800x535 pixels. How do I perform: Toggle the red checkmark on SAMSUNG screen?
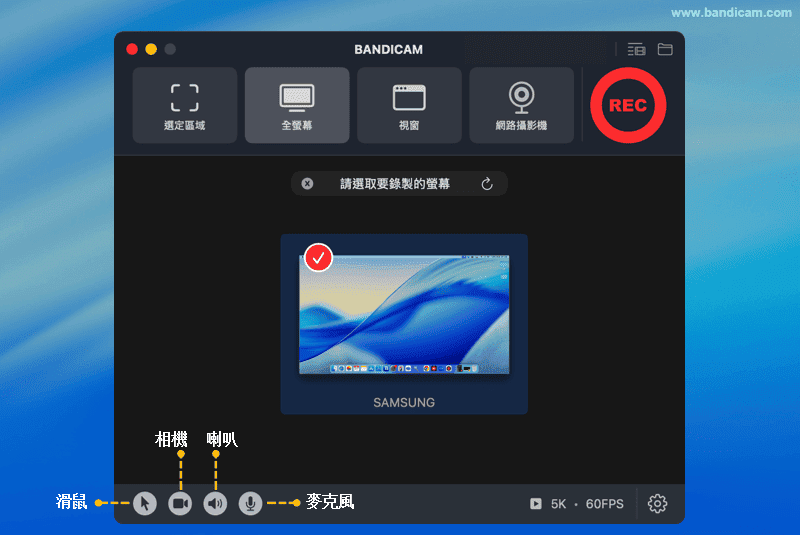318,258
